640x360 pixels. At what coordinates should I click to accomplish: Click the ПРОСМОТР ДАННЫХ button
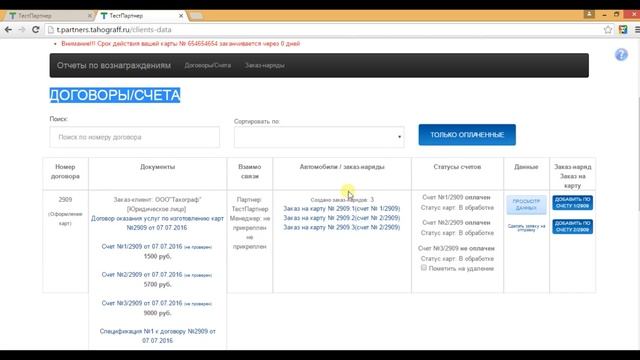click(x=526, y=204)
